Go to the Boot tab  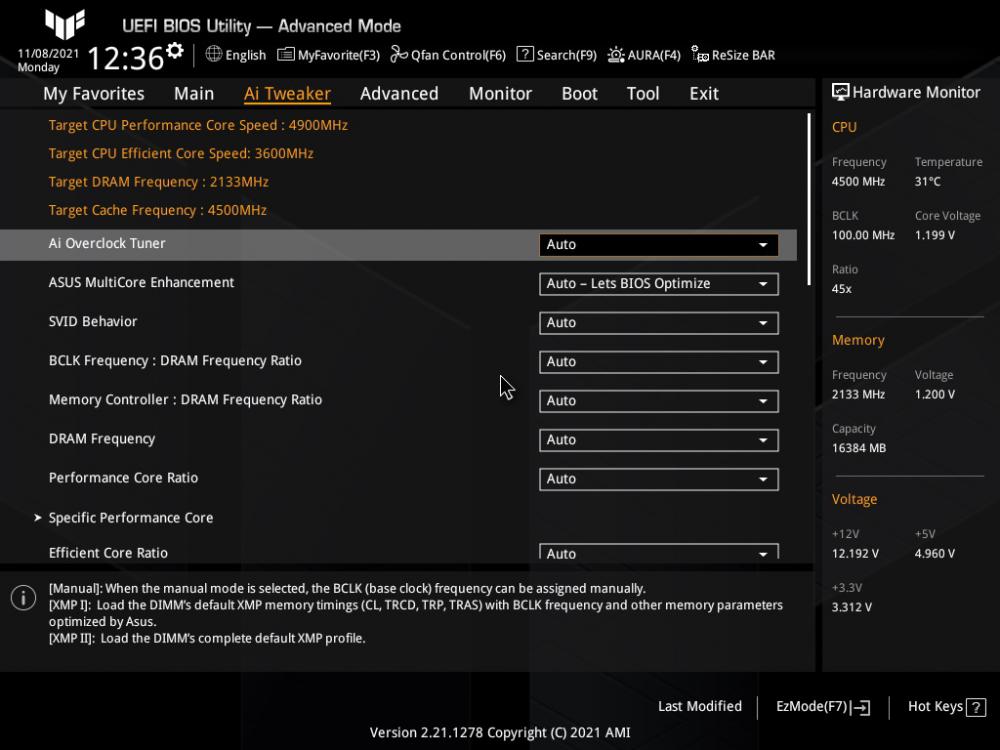tap(579, 94)
